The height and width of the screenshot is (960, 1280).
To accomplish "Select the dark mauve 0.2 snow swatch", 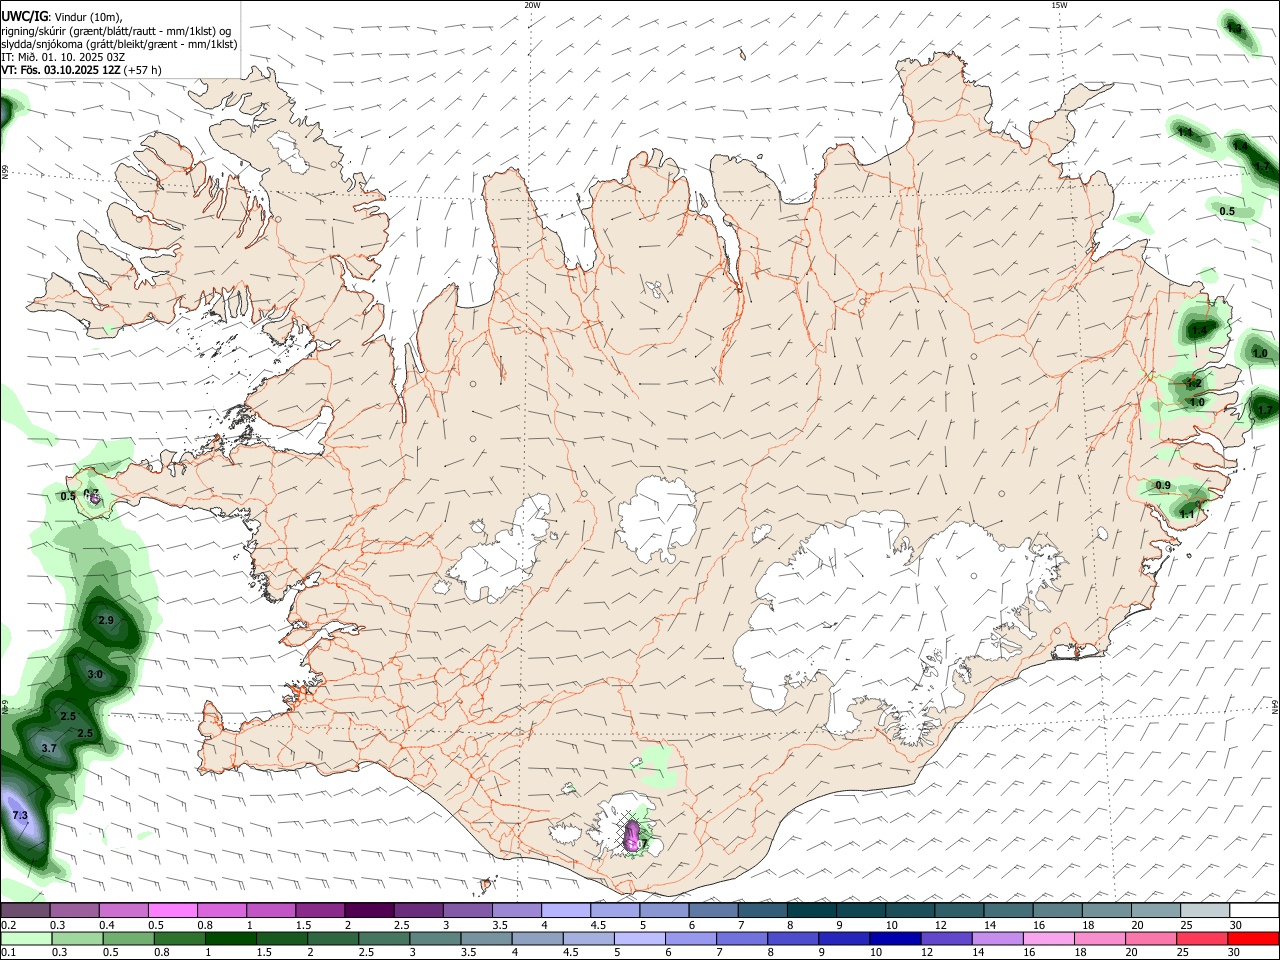I will click(x=25, y=910).
